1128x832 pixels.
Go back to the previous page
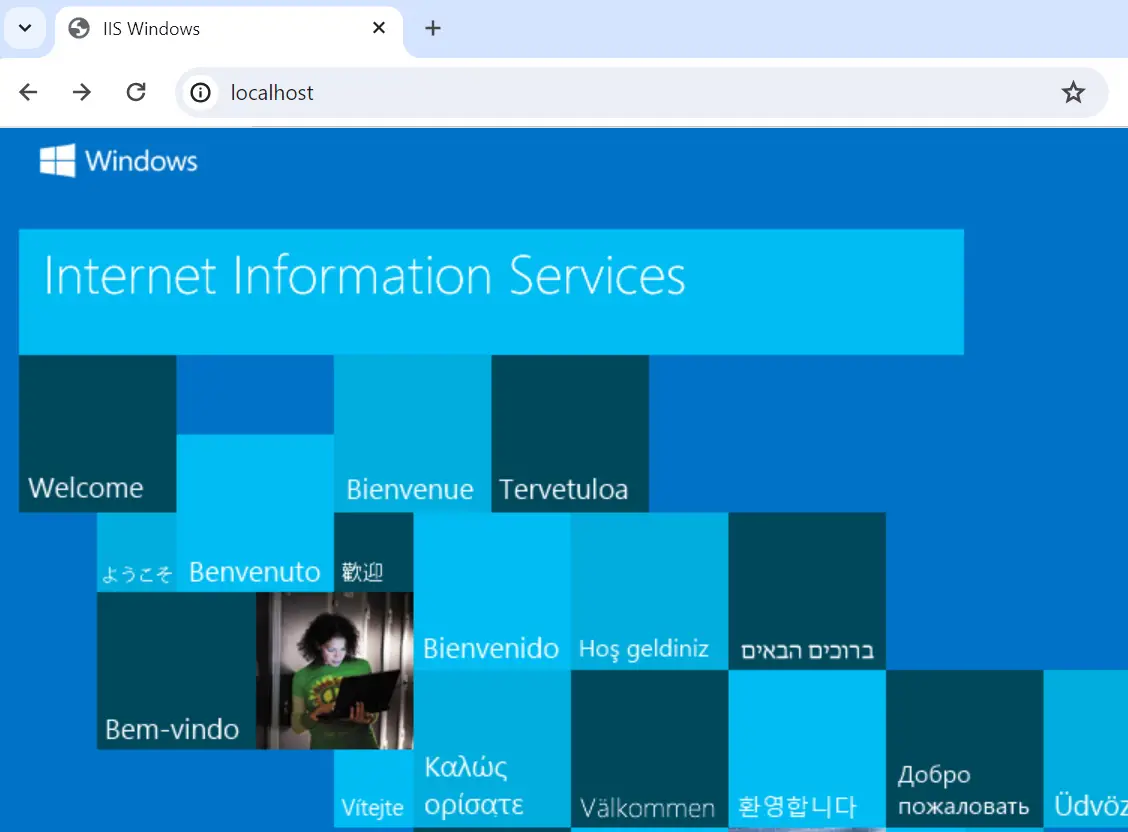(28, 92)
